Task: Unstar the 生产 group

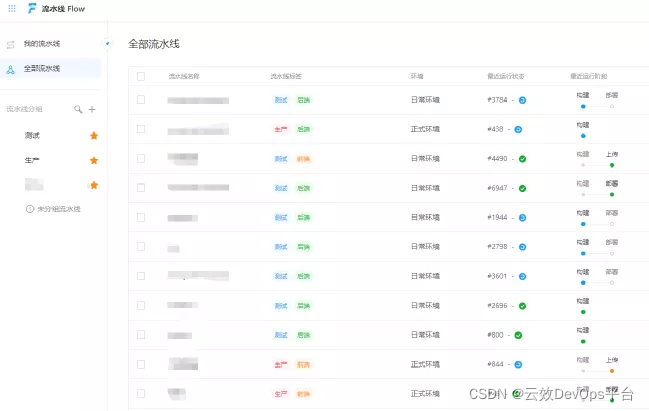Action: (x=94, y=160)
